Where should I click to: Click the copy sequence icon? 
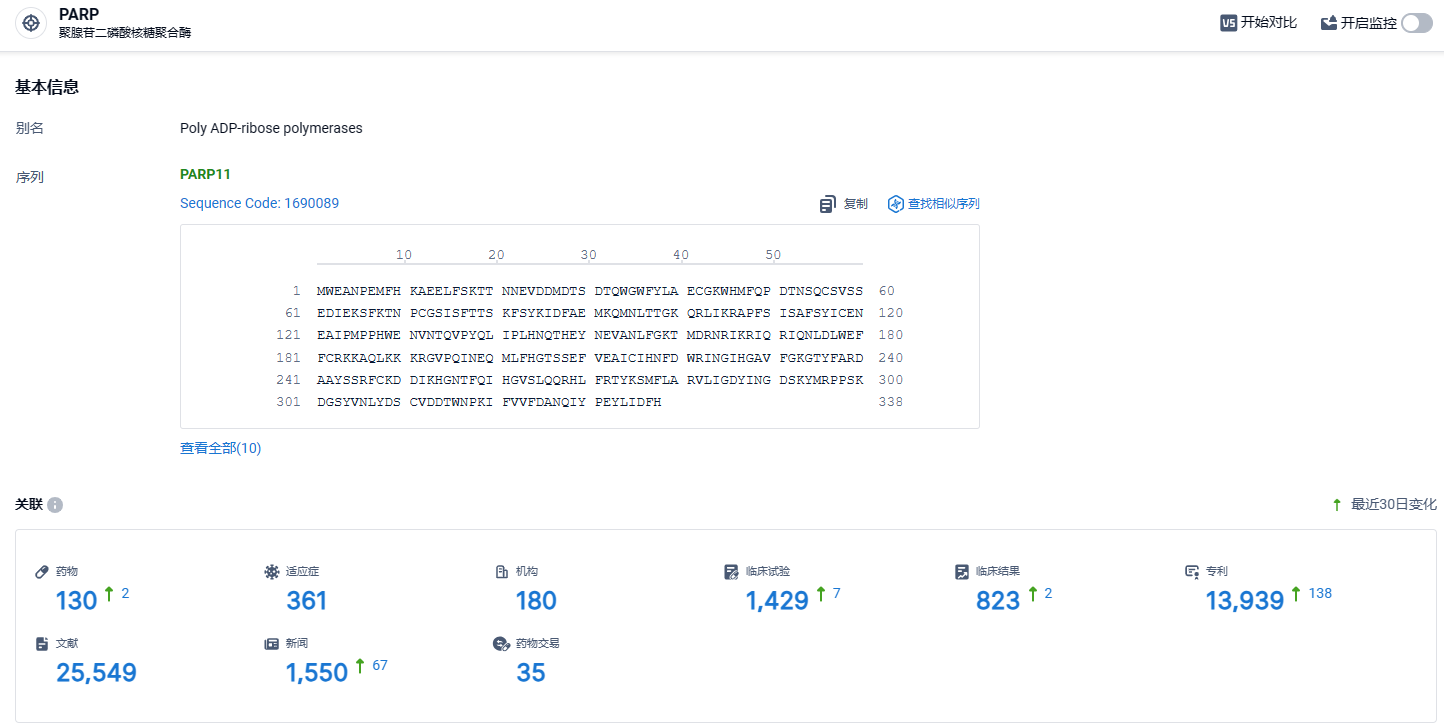tap(828, 204)
